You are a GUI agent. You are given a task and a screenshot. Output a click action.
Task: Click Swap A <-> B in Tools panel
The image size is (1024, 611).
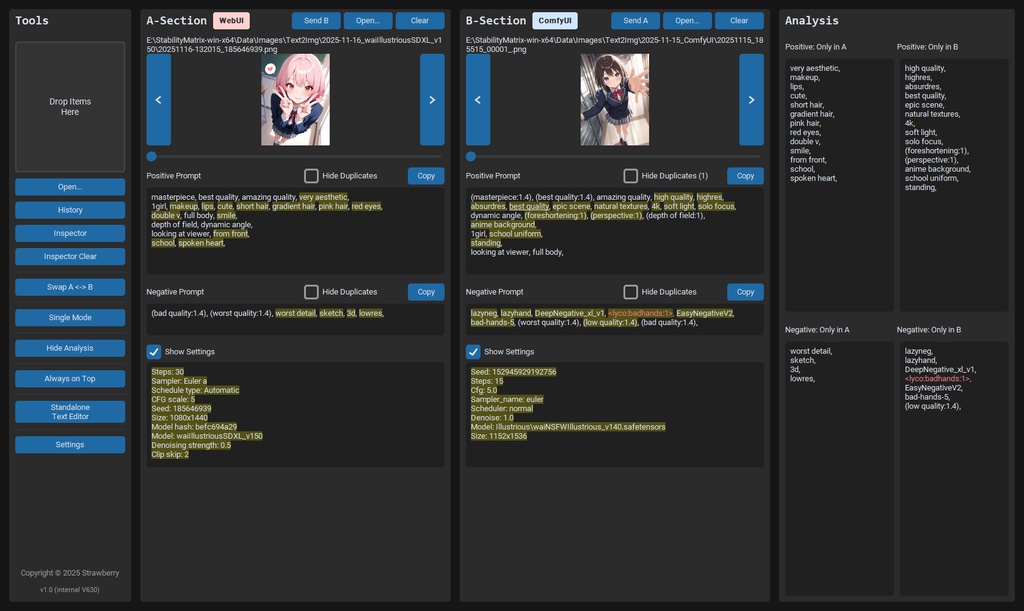(69, 287)
